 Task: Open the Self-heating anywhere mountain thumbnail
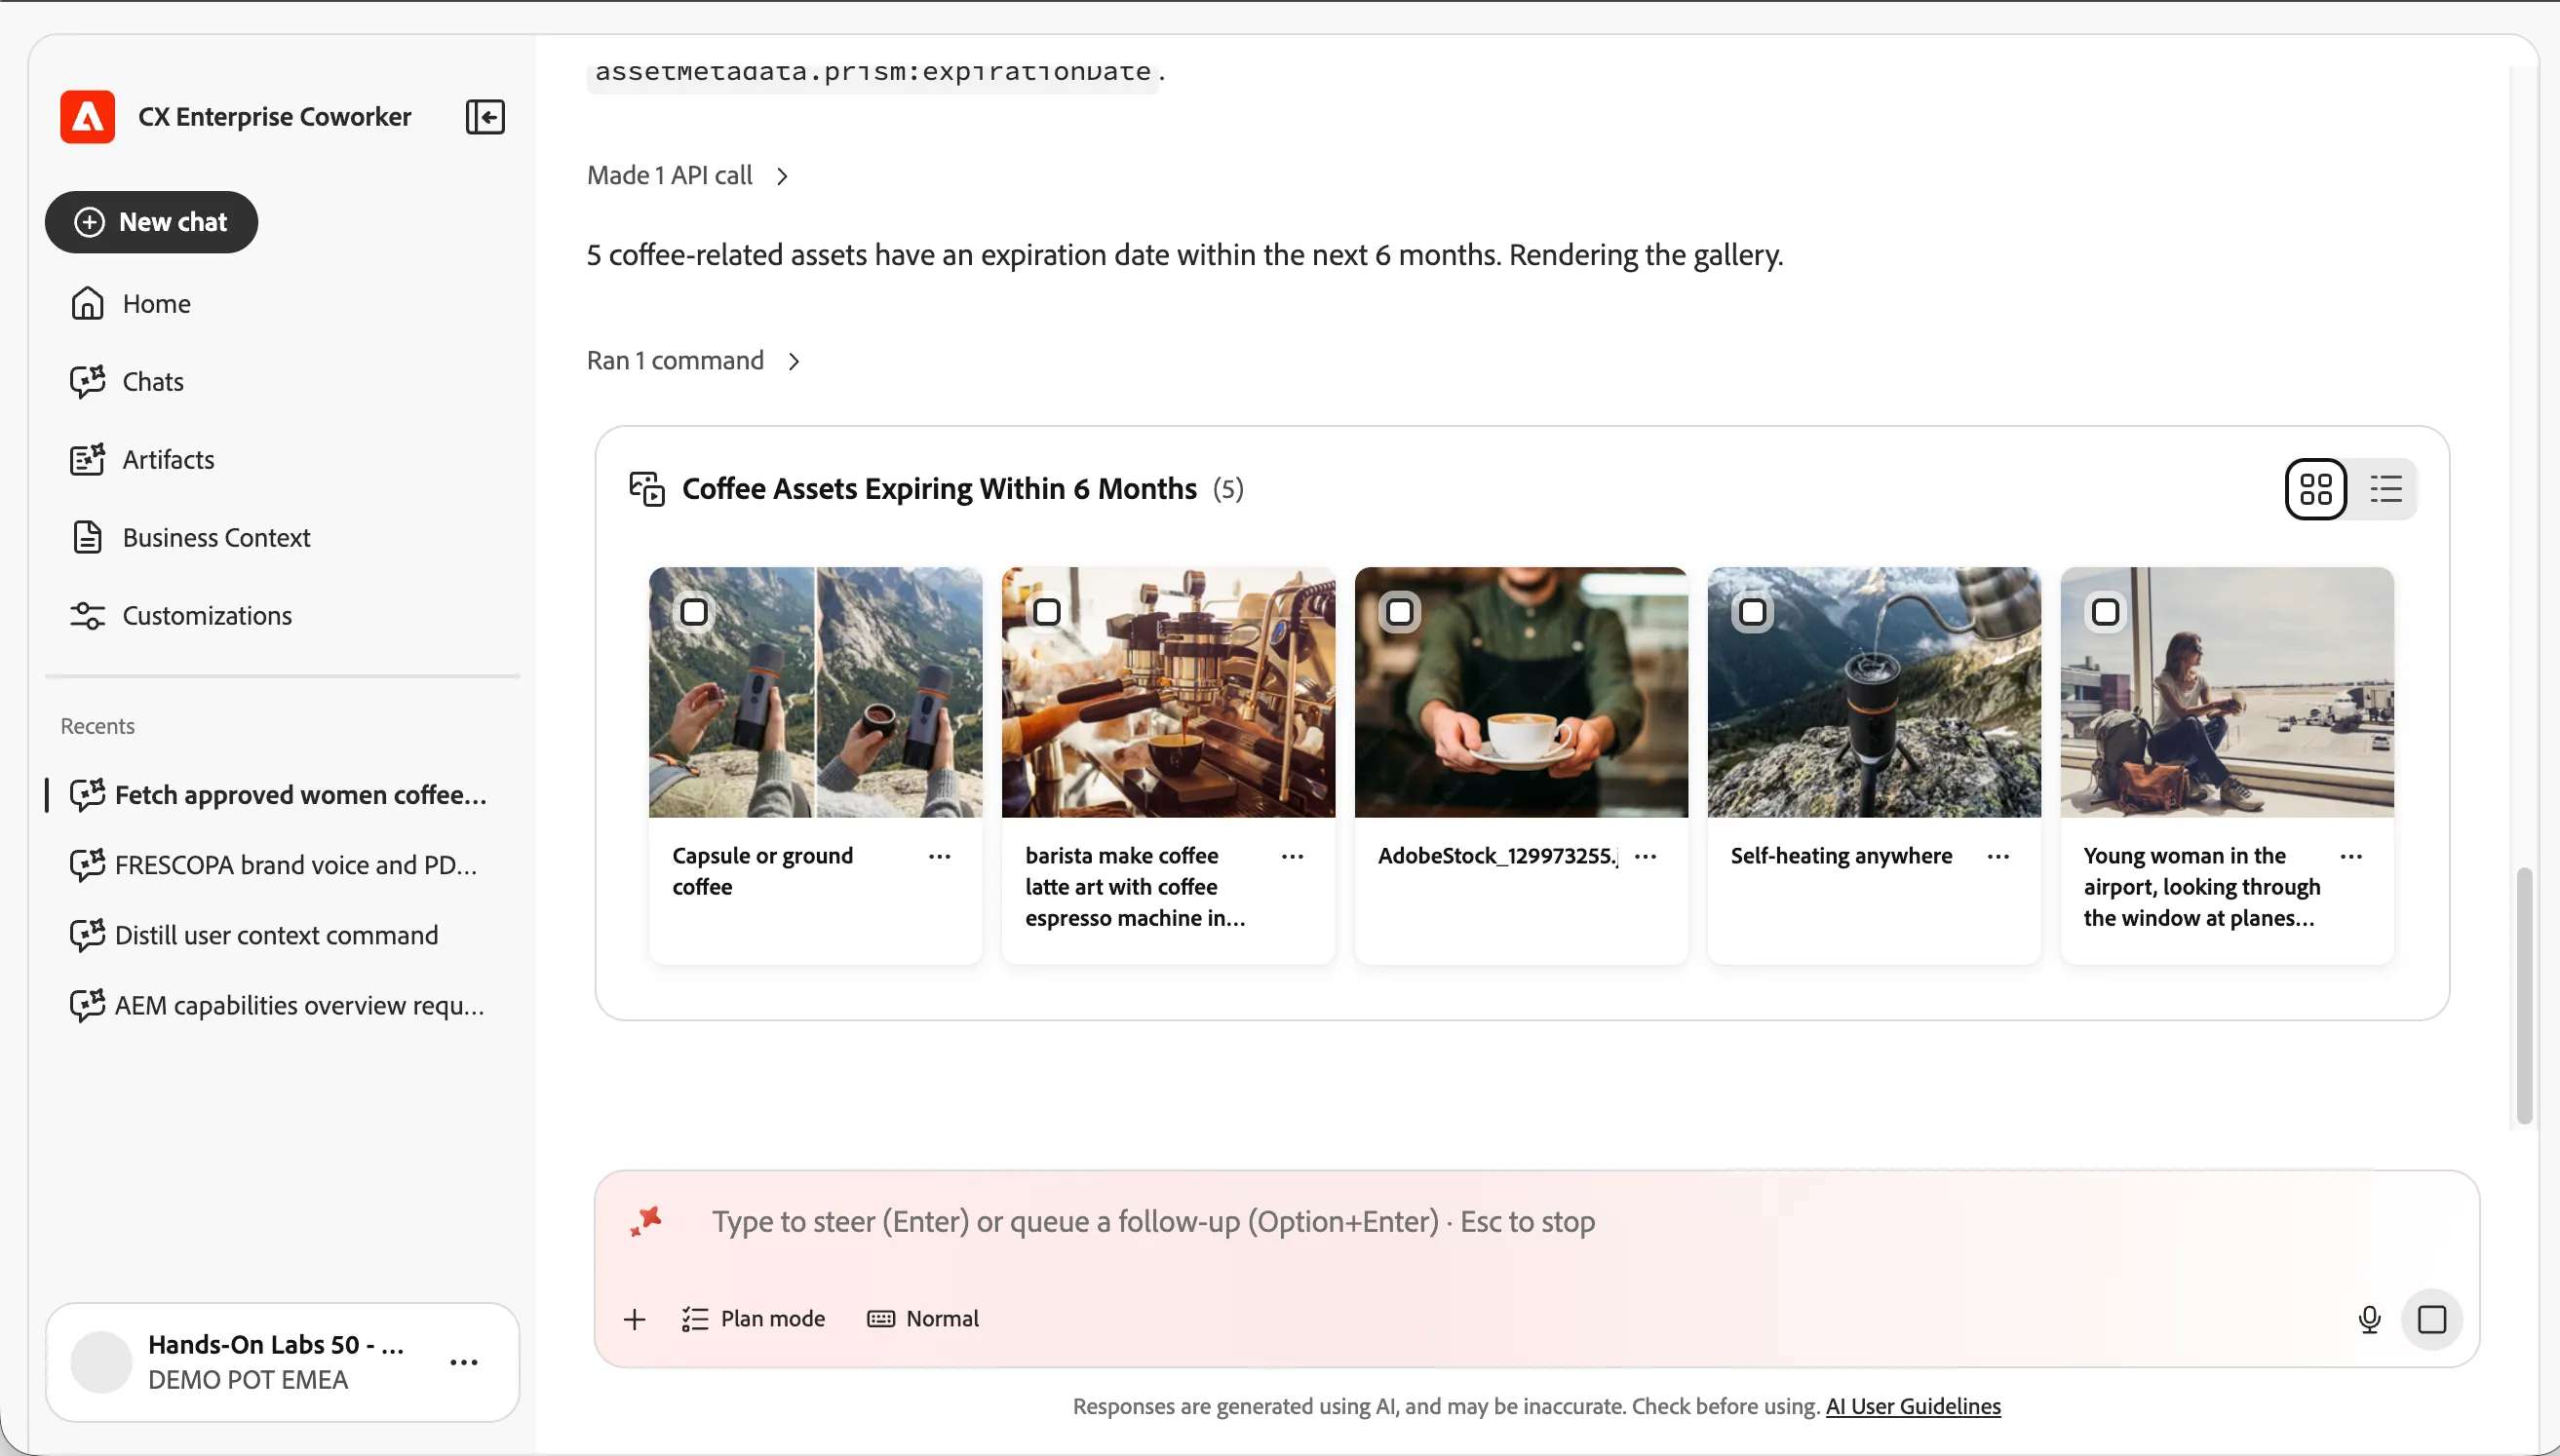coord(1874,692)
